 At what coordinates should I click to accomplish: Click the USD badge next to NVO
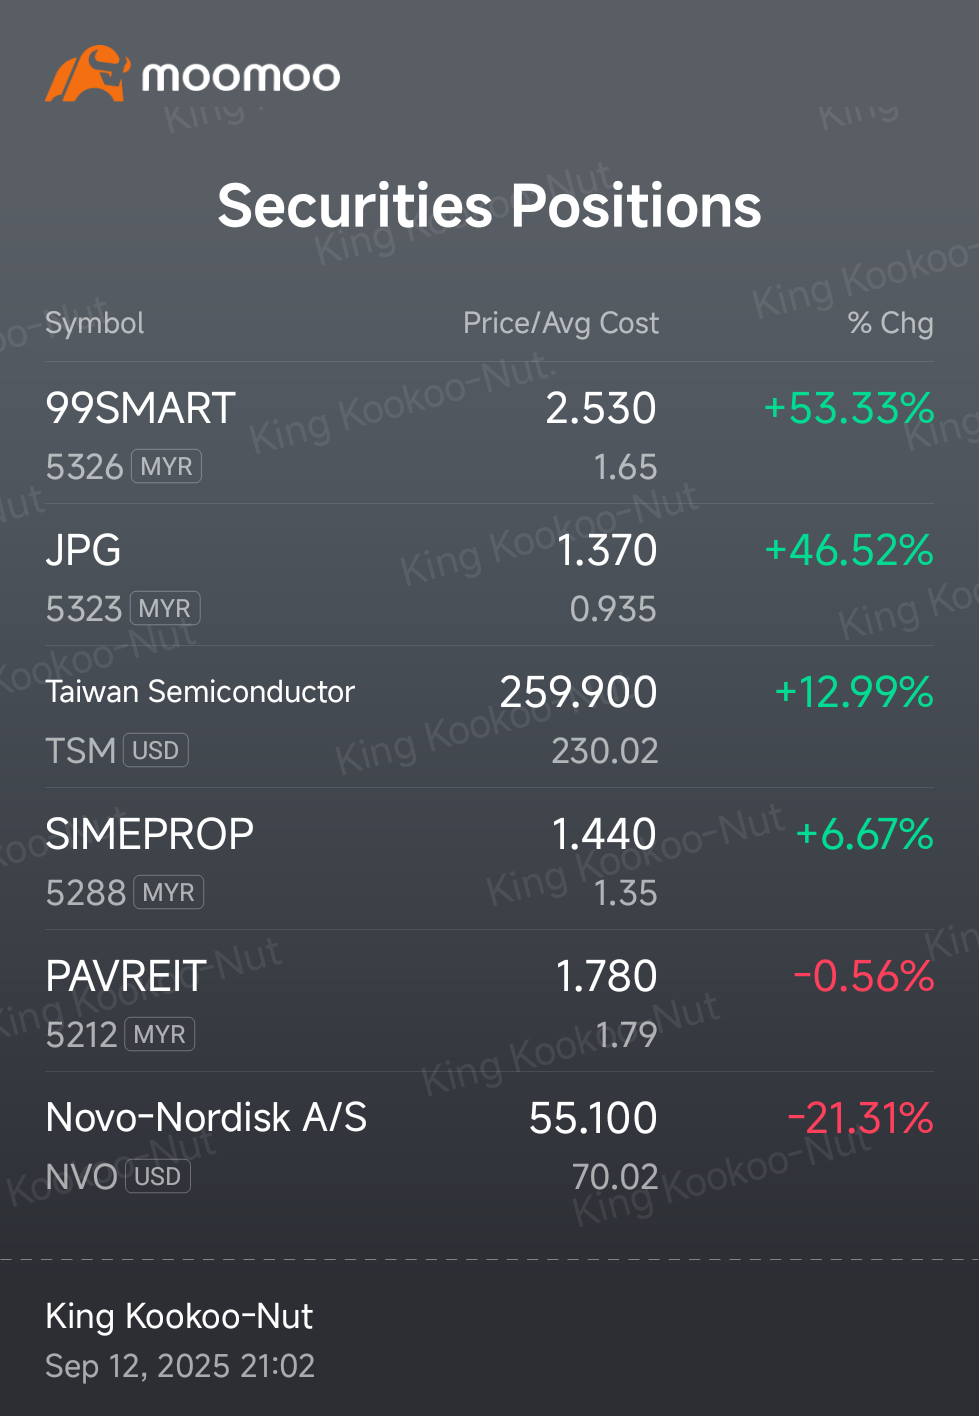(157, 1176)
